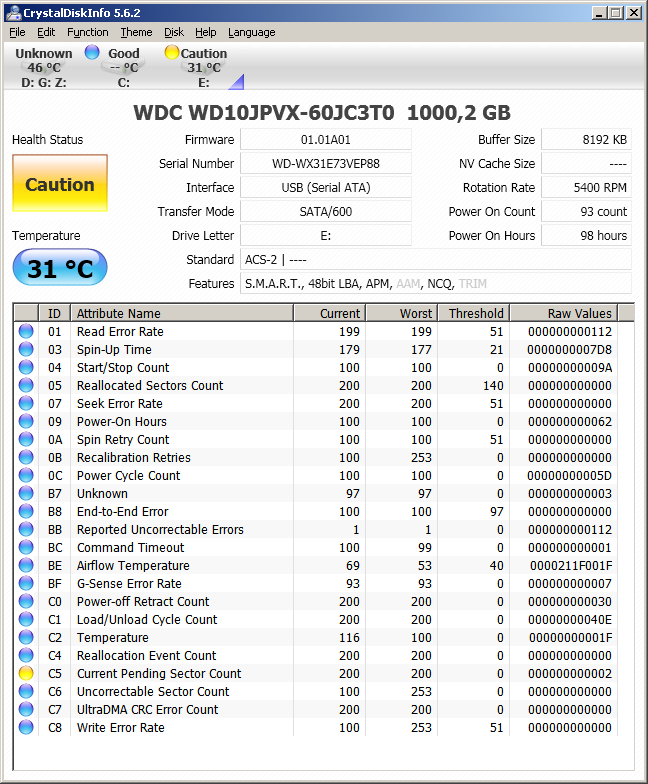648x784 pixels.
Task: Select the B7 Unknown attribute name
Action: tap(102, 494)
